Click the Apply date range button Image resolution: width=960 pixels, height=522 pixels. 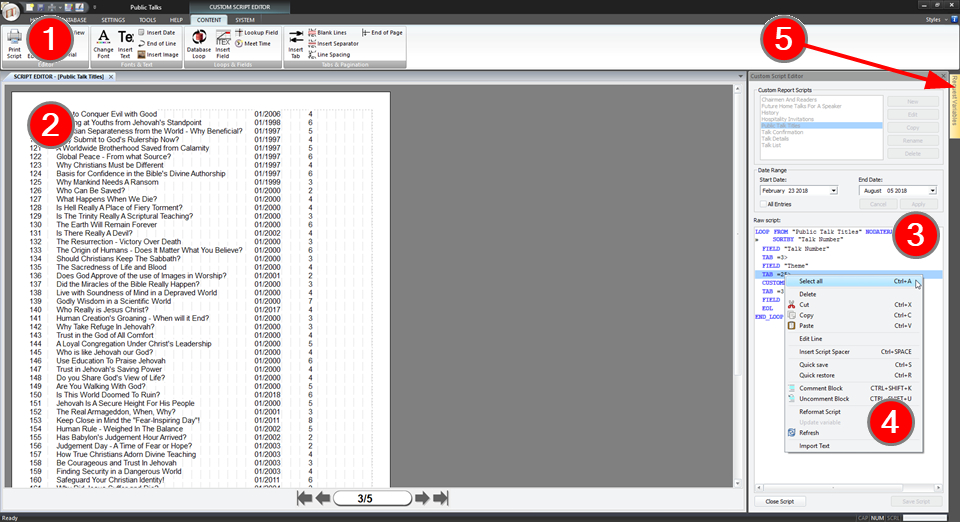(918, 204)
